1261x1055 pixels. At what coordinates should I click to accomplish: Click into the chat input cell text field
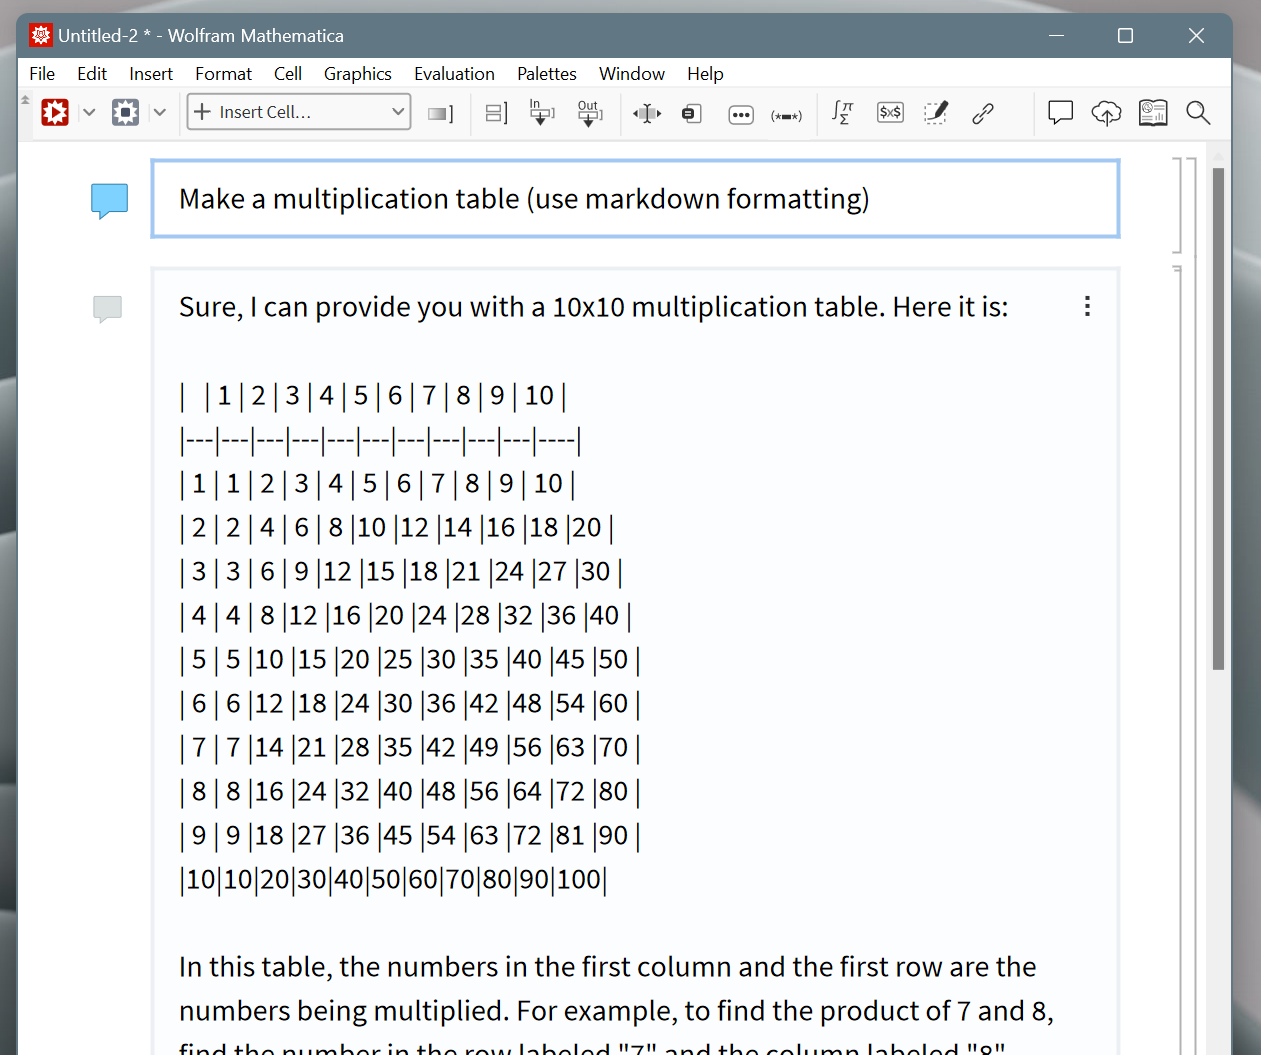tap(635, 199)
